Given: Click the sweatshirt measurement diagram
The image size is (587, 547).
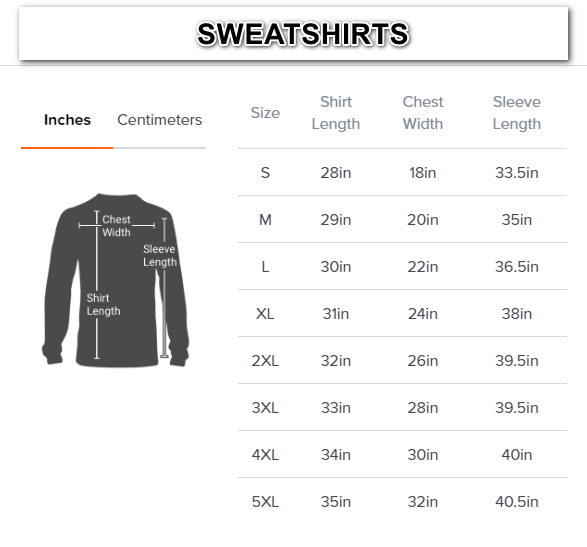Looking at the screenshot, I should tap(116, 280).
